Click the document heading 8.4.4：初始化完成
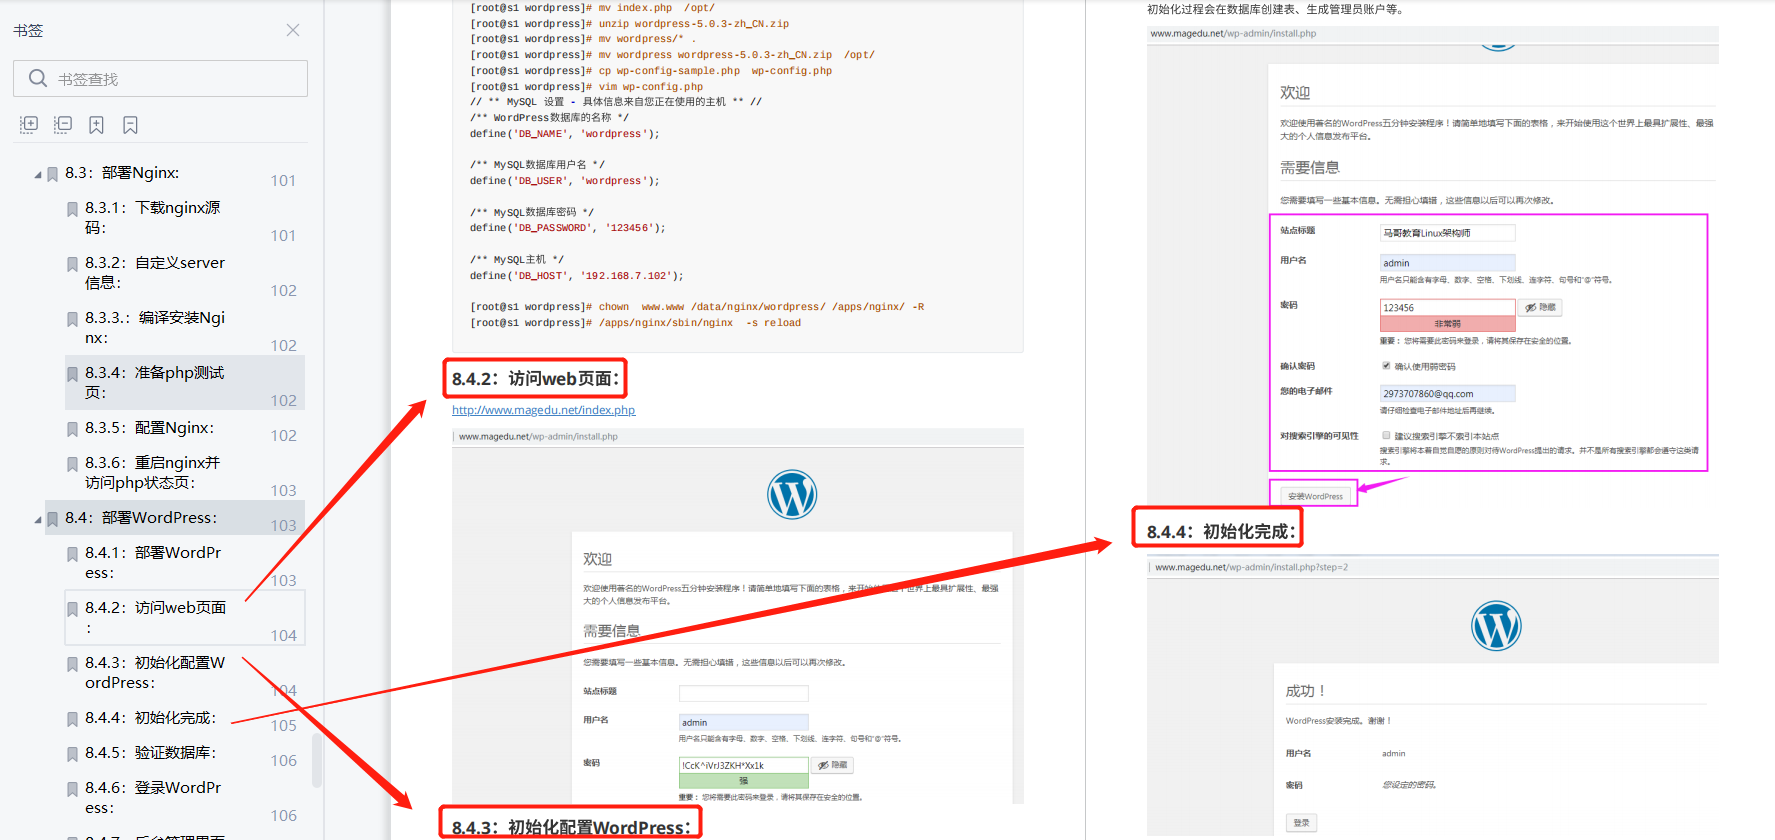The width and height of the screenshot is (1775, 840). (1221, 532)
